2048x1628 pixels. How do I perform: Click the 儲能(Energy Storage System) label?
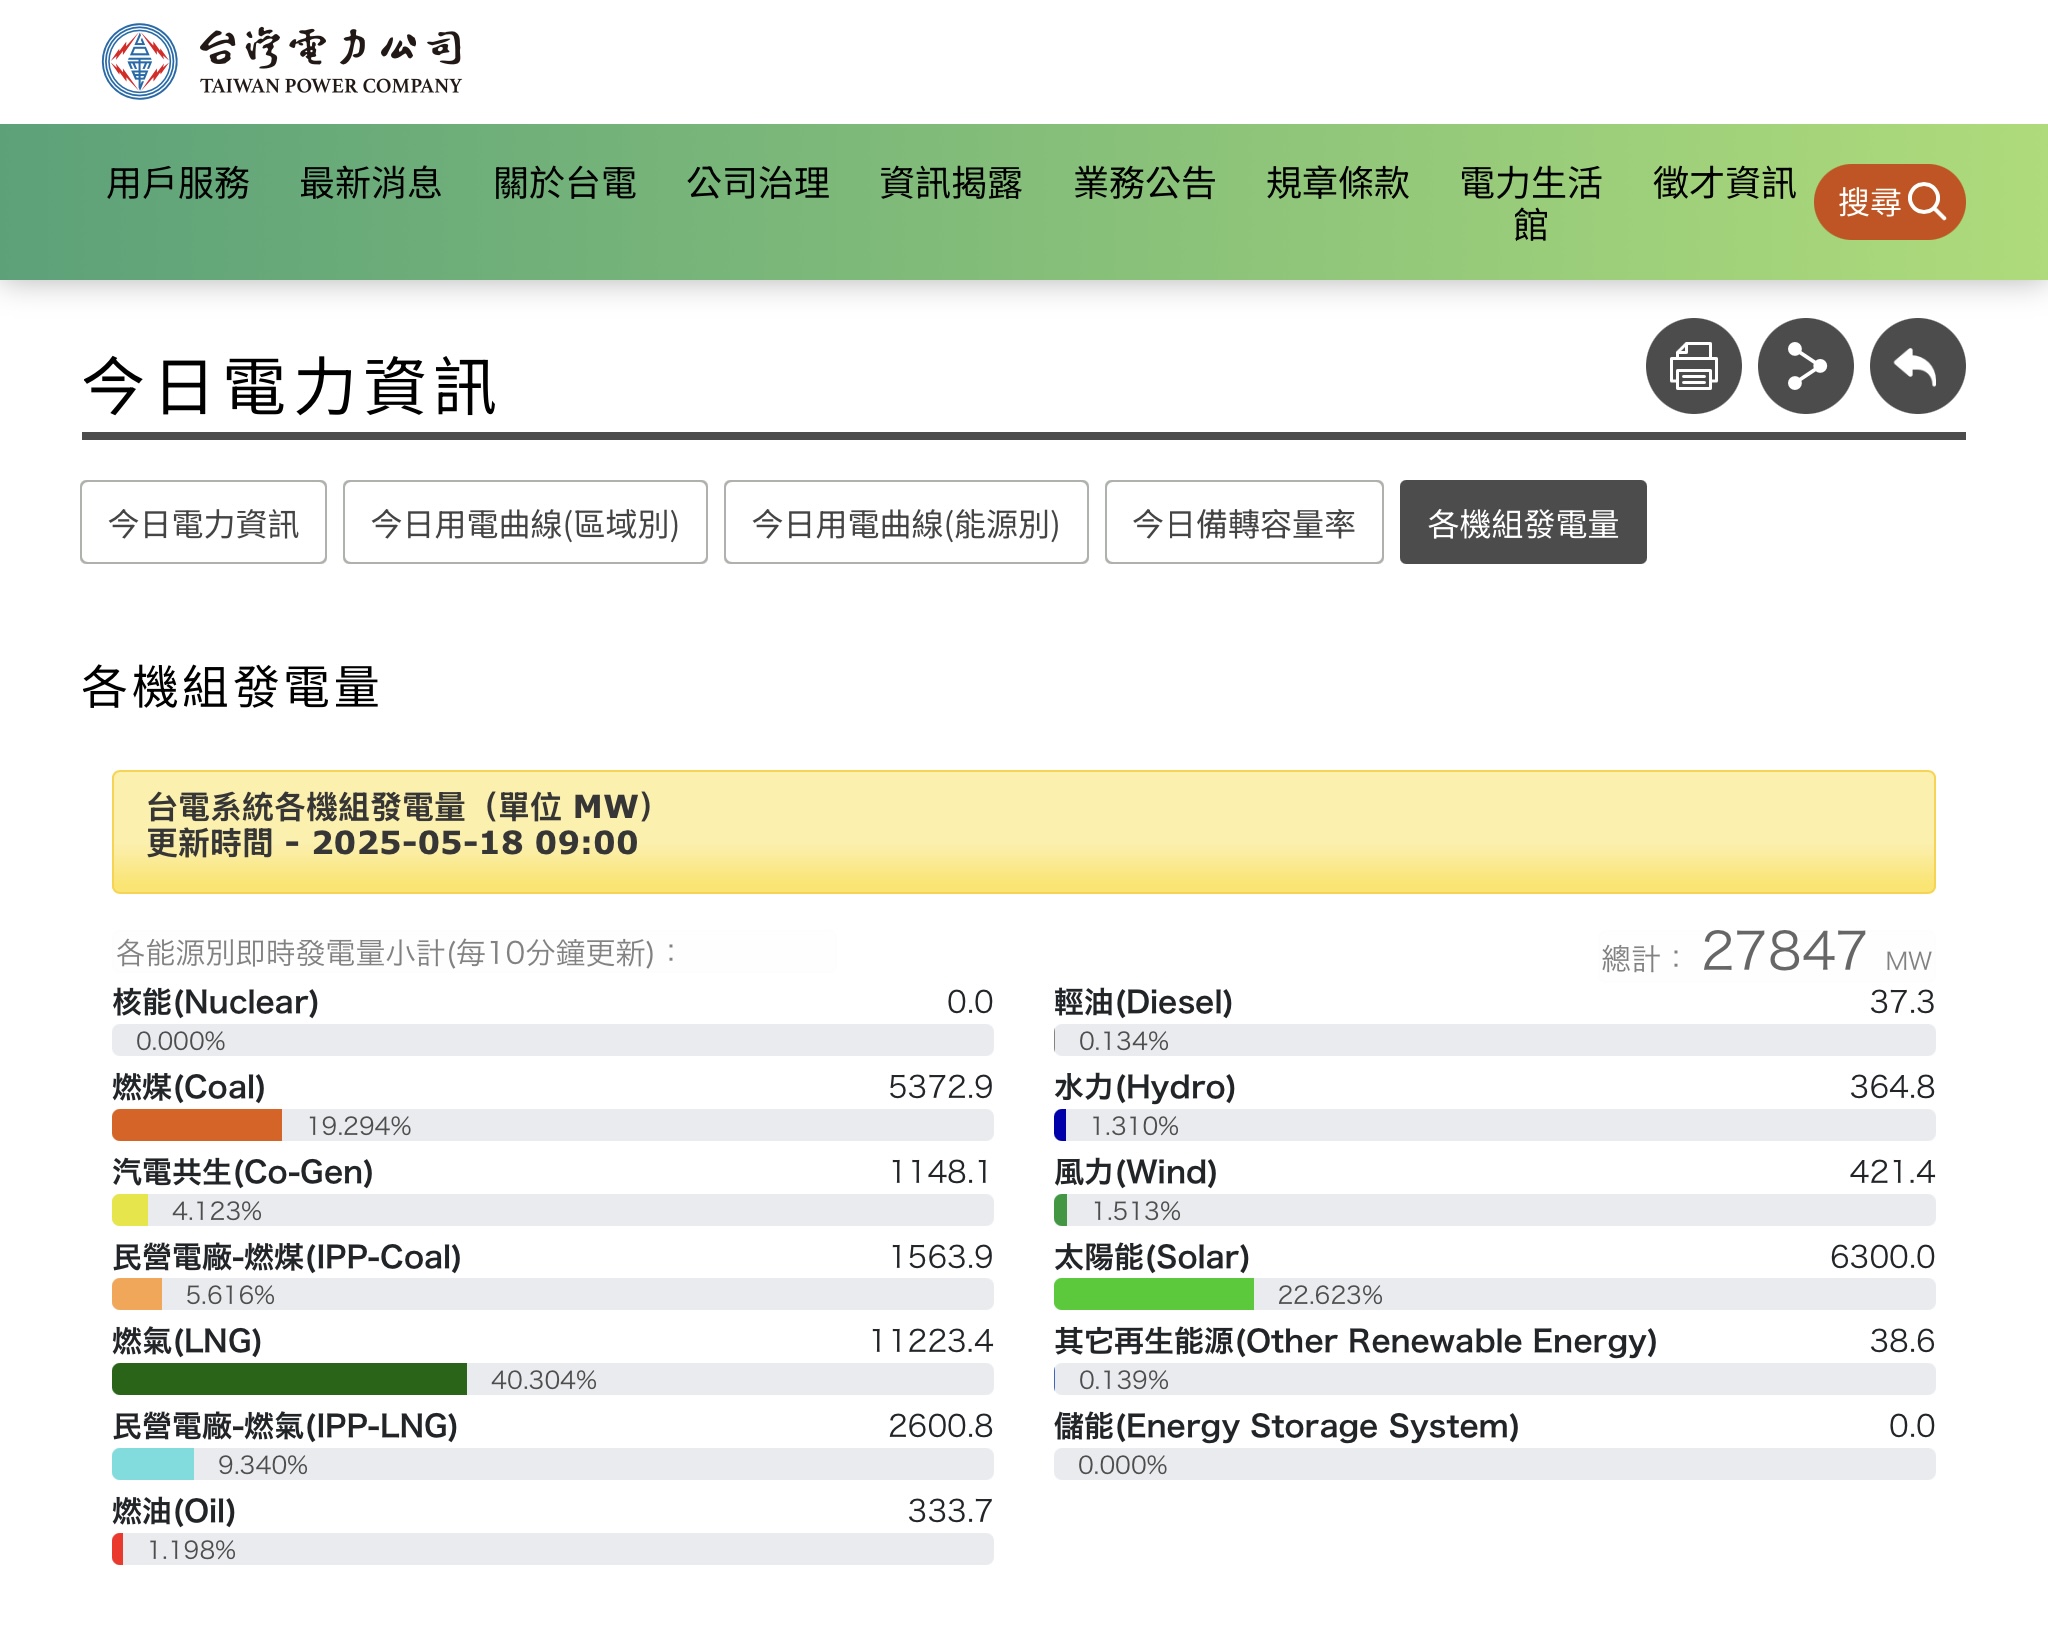1287,1425
